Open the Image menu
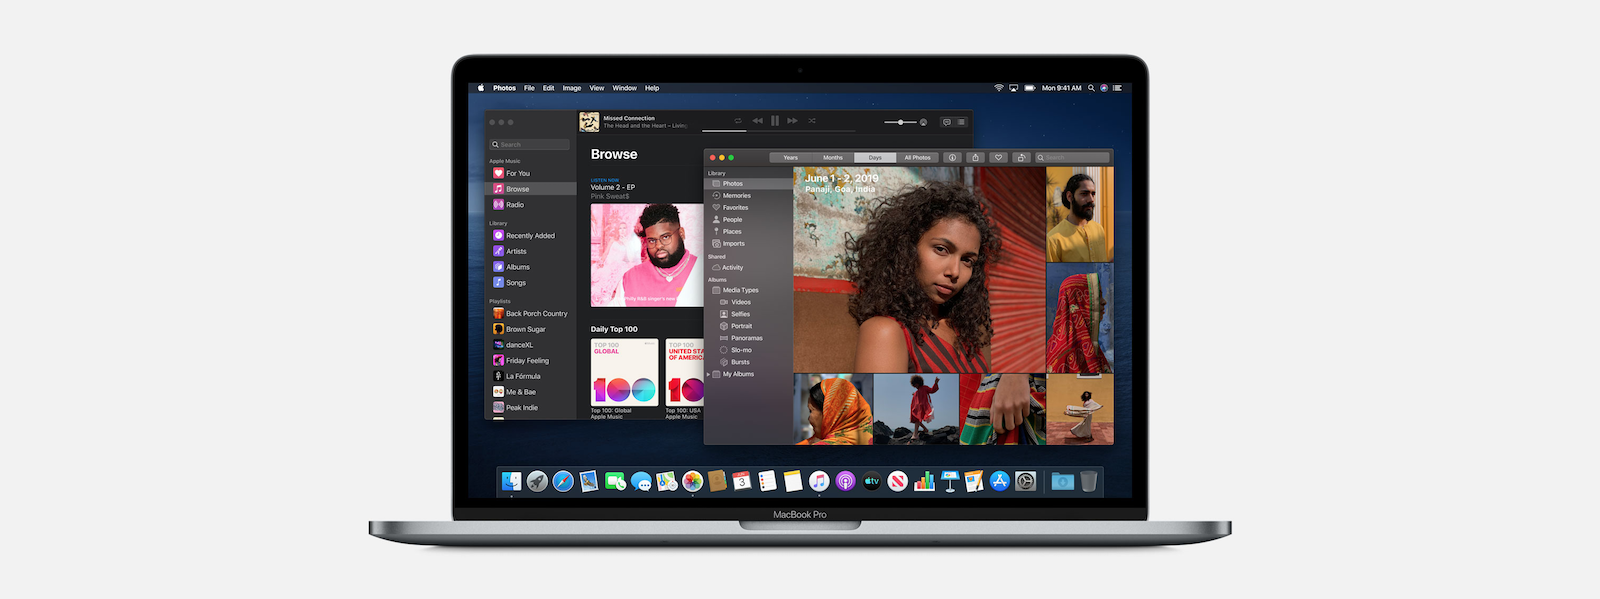The image size is (1600, 599). click(572, 88)
